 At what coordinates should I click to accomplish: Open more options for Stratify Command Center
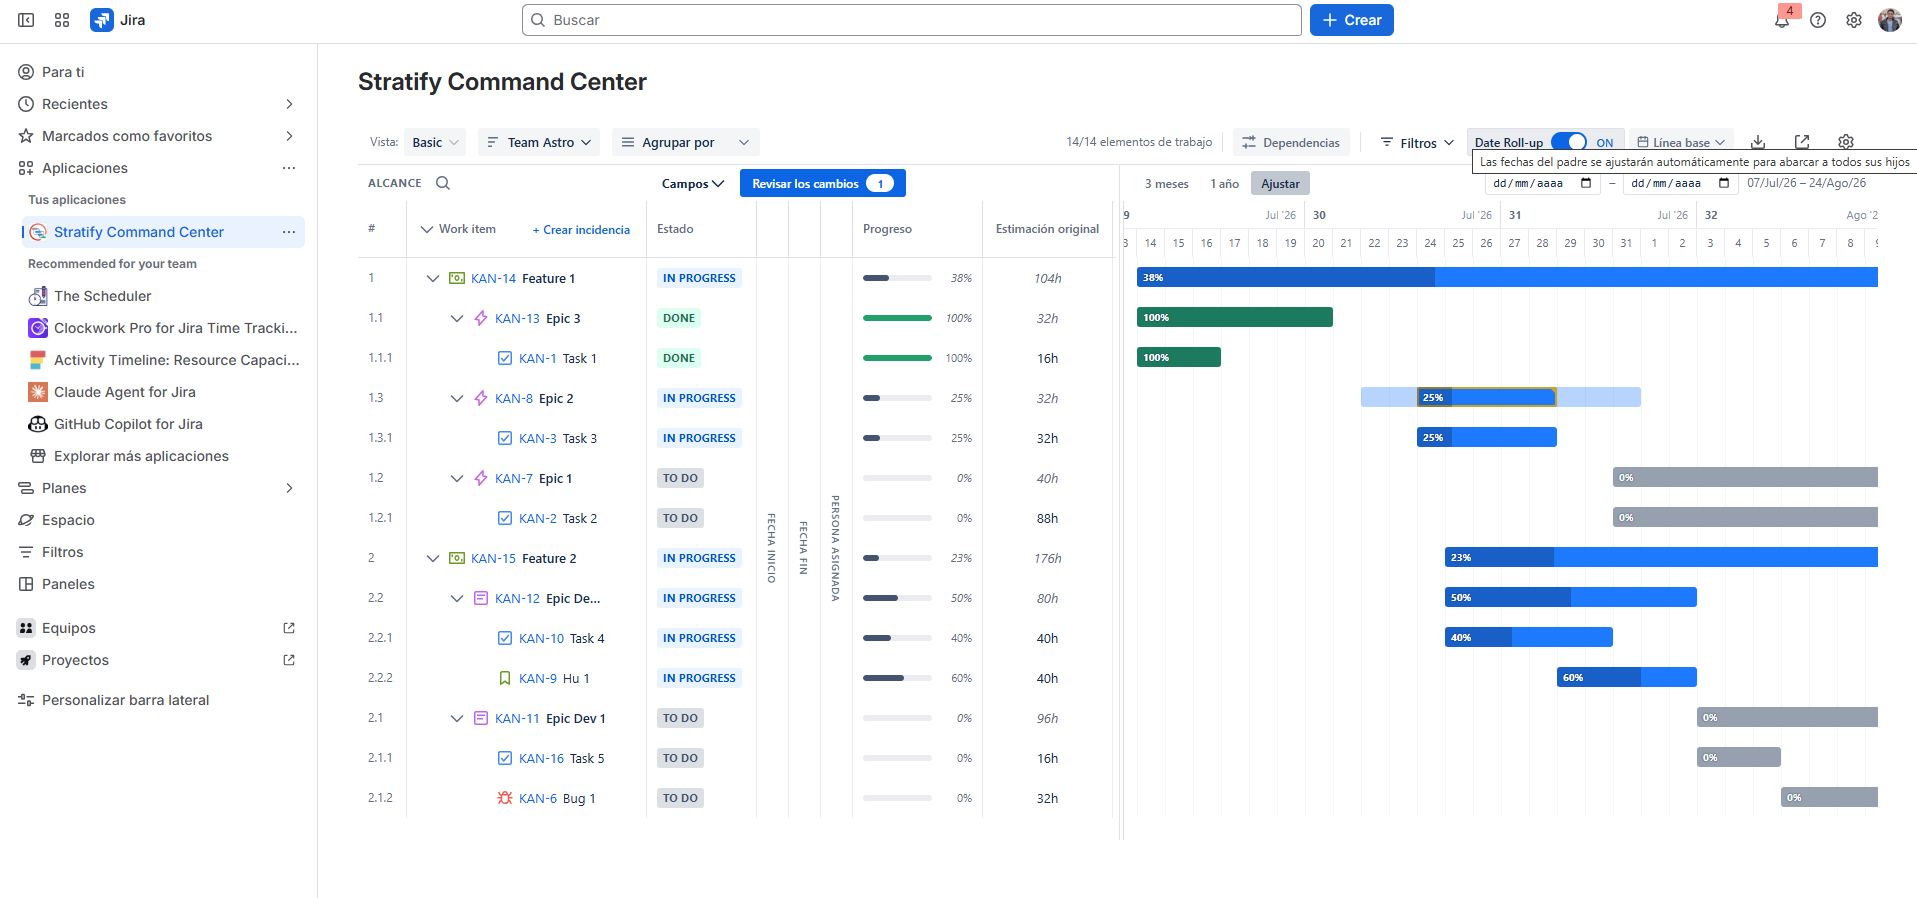click(x=289, y=232)
